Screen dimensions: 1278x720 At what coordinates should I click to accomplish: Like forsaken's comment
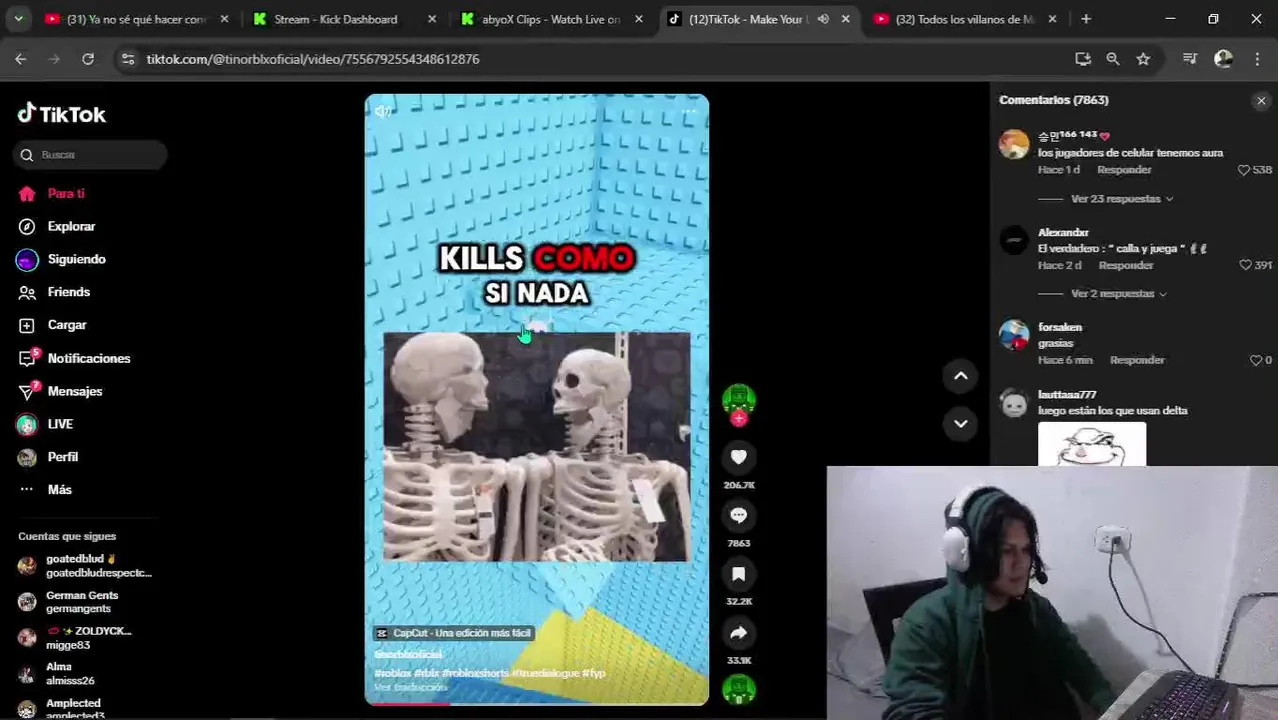pyautogui.click(x=1256, y=360)
